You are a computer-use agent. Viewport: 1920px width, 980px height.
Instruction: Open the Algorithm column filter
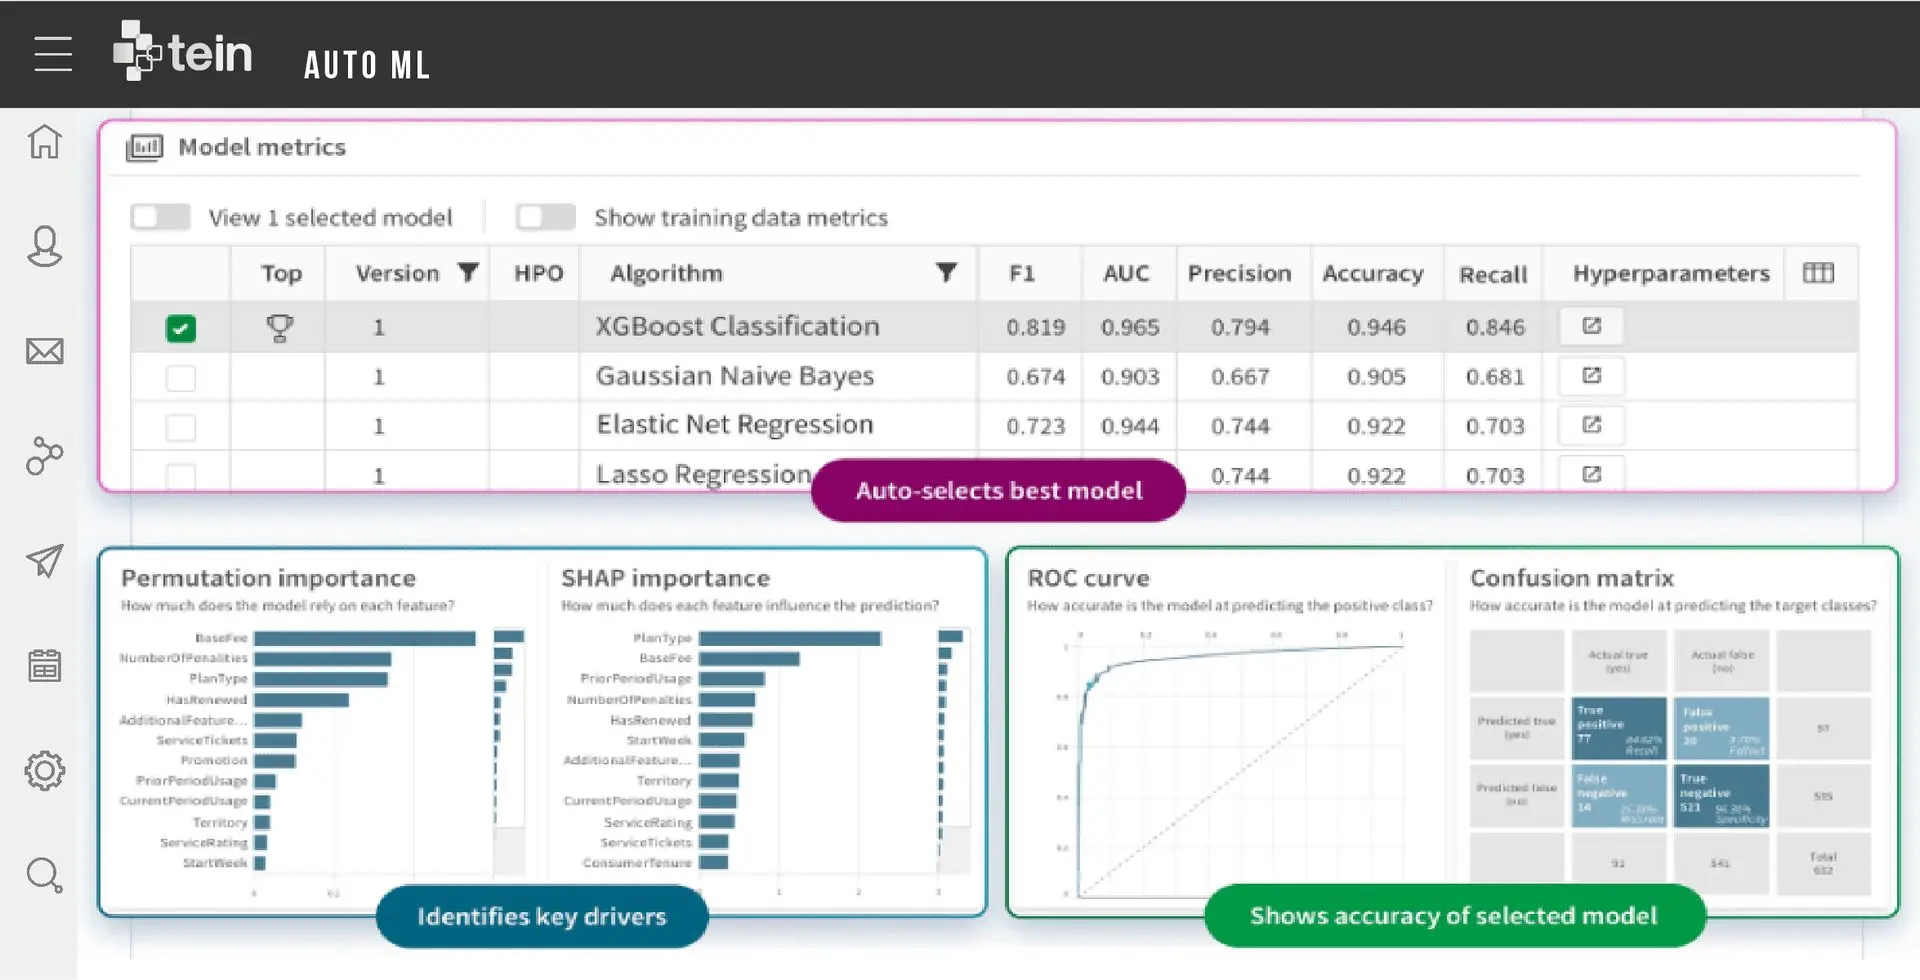(x=945, y=272)
